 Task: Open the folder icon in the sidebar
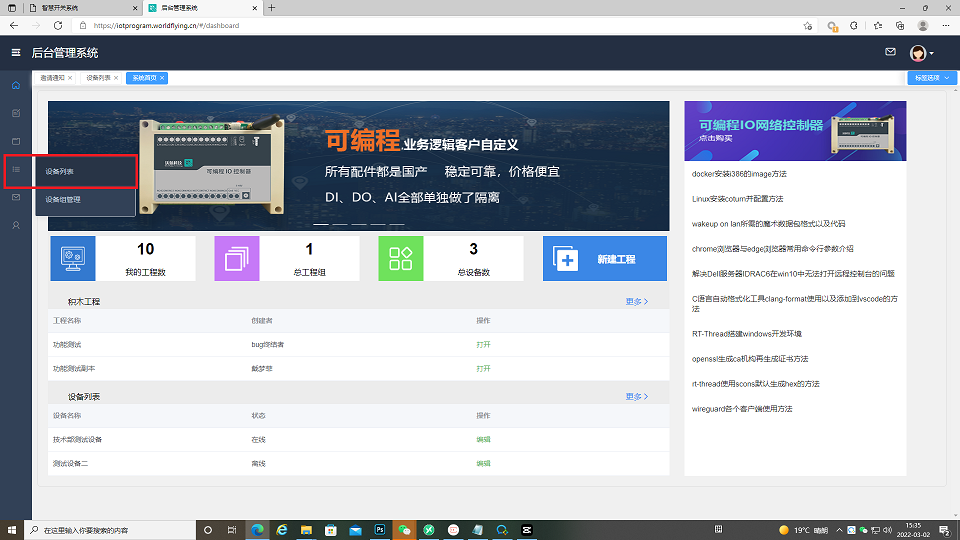point(16,141)
